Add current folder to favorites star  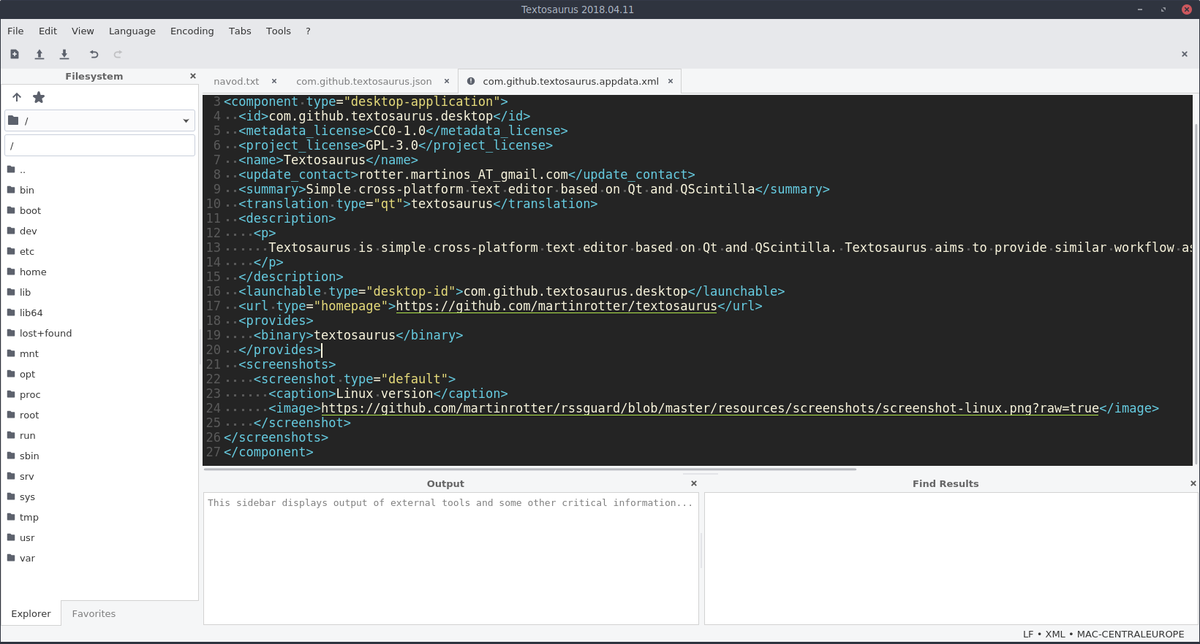point(39,97)
